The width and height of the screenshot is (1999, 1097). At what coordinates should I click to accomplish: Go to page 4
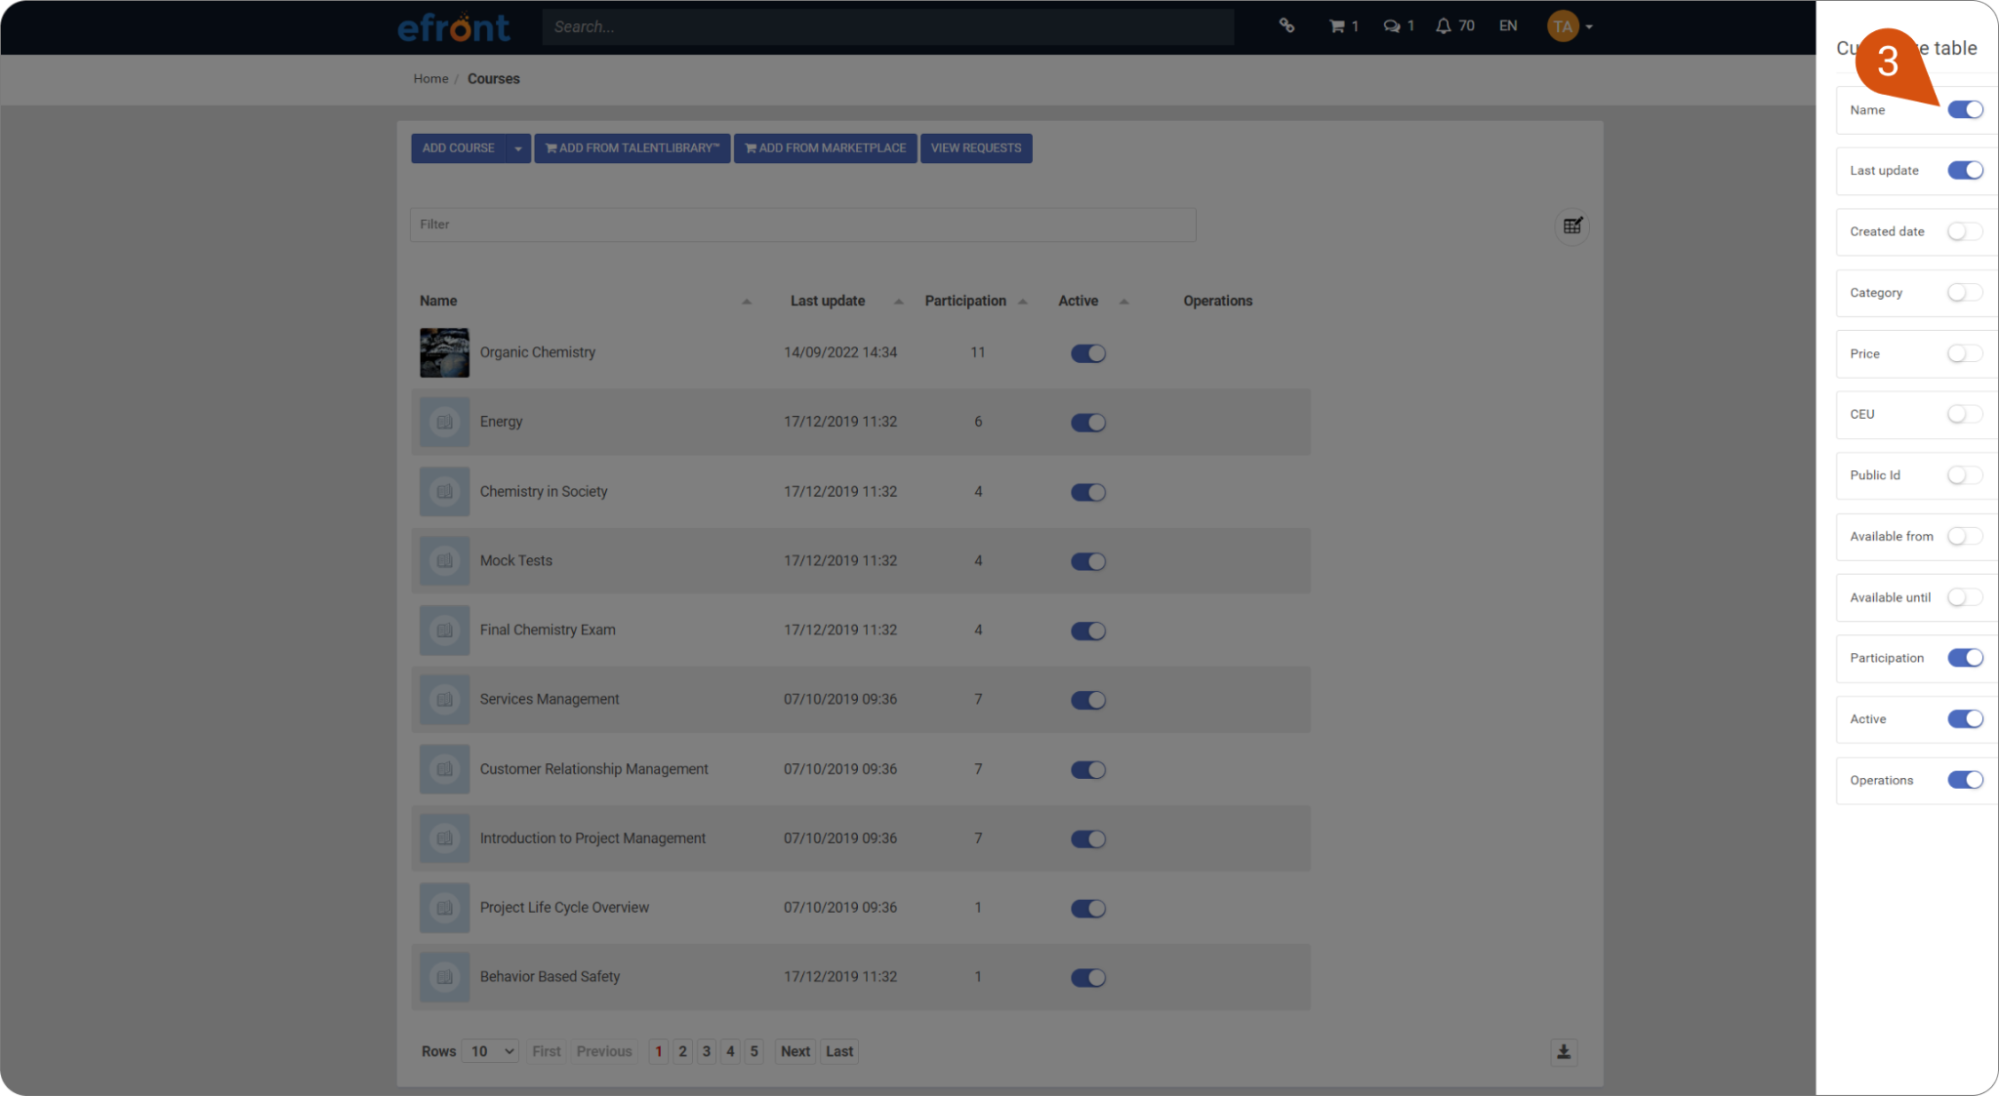(731, 1051)
